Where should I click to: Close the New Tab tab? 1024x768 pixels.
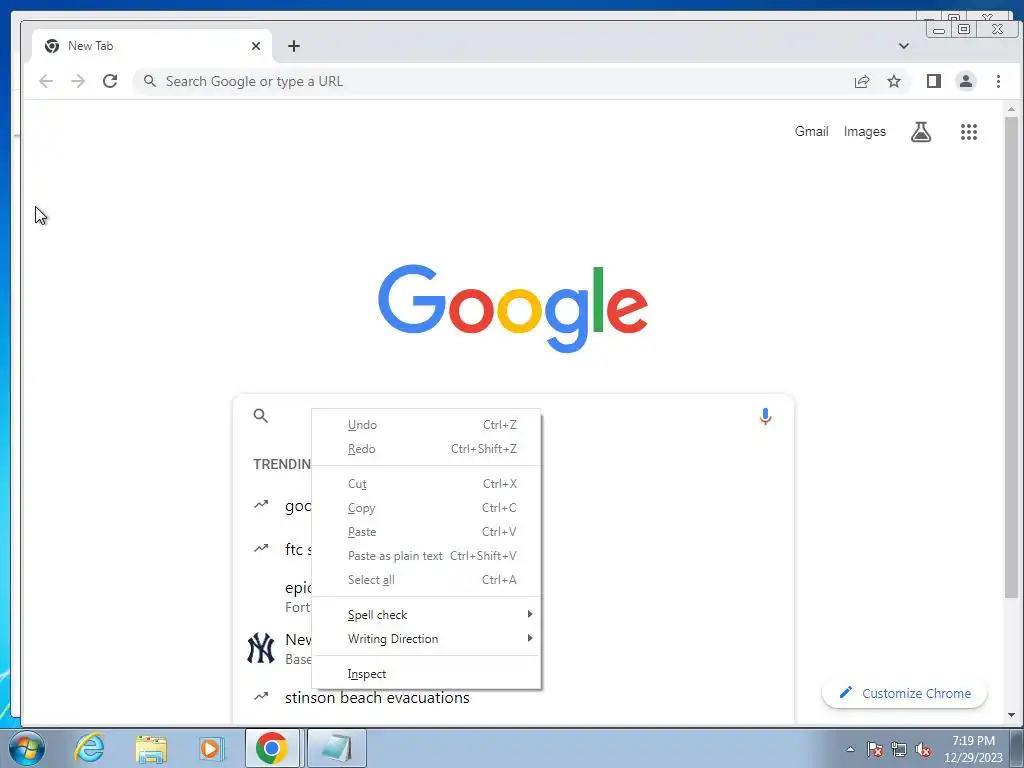(x=255, y=46)
